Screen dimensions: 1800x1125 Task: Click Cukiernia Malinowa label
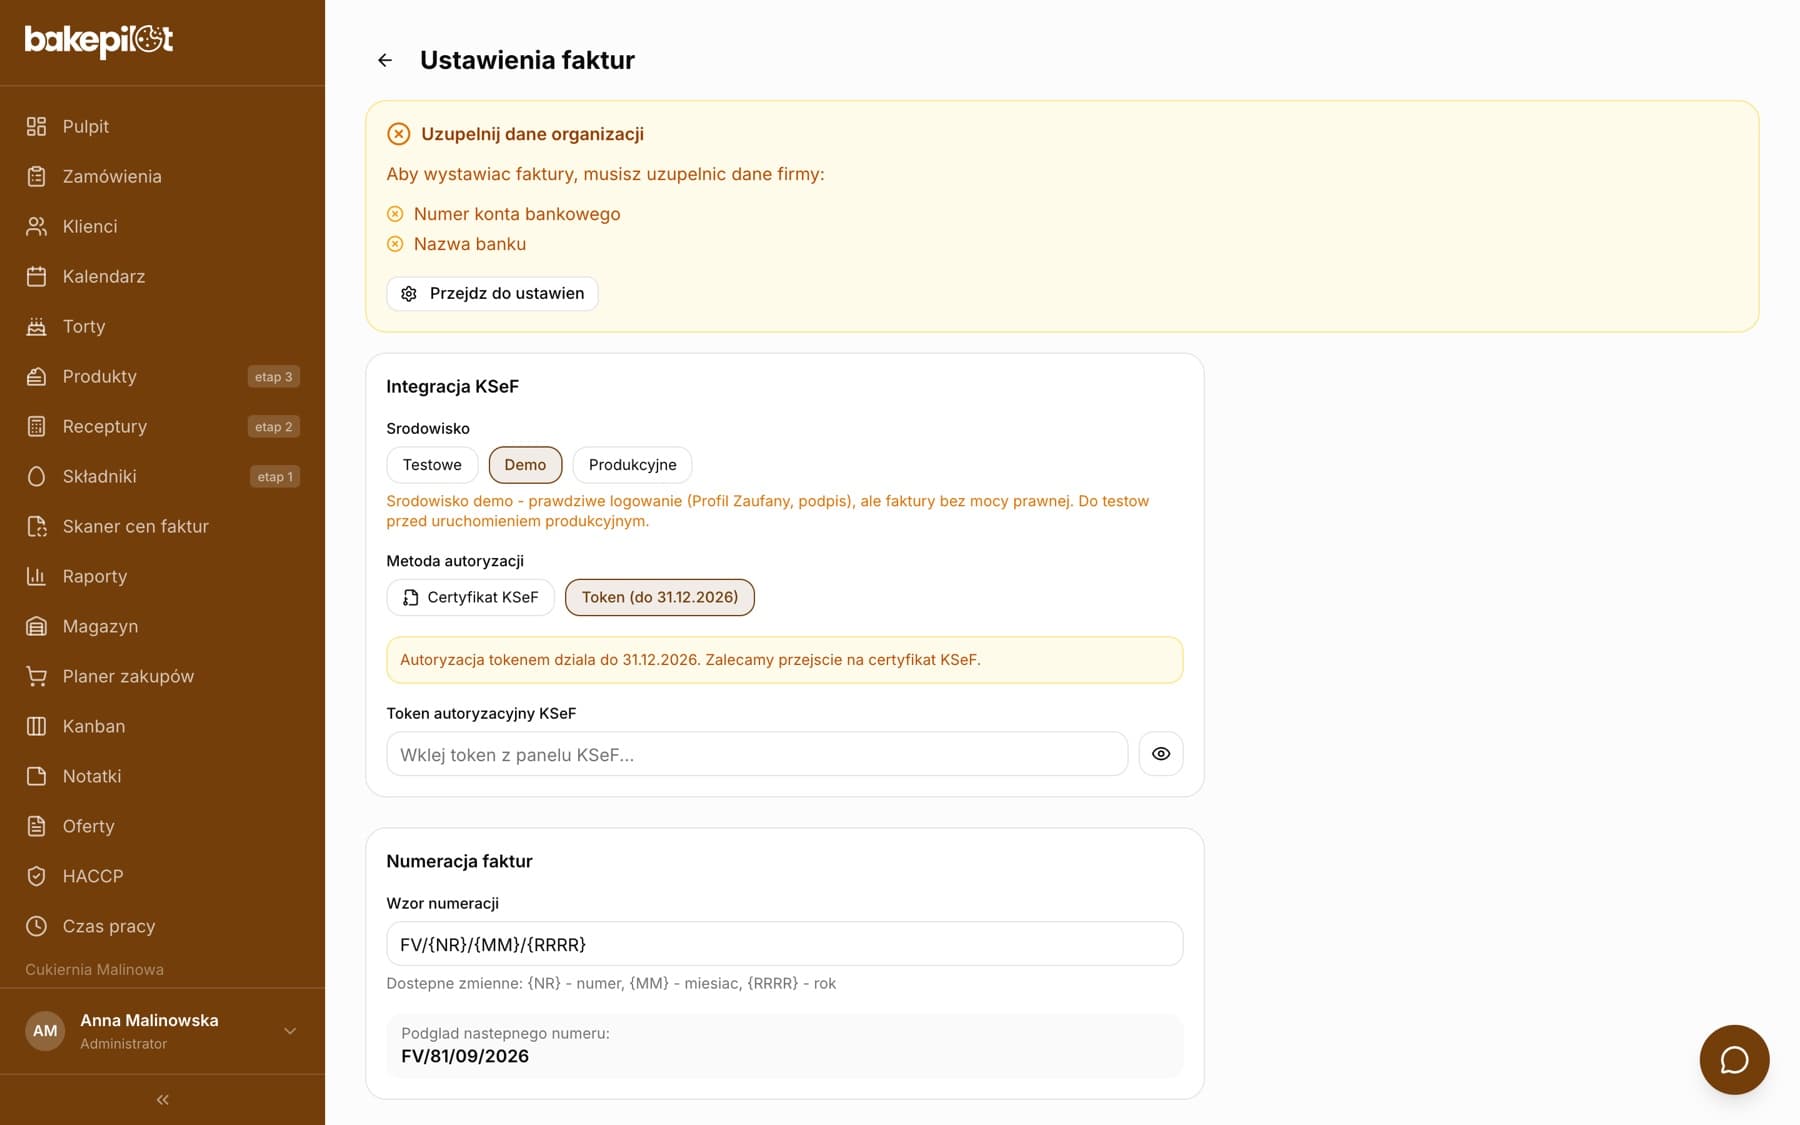(94, 969)
